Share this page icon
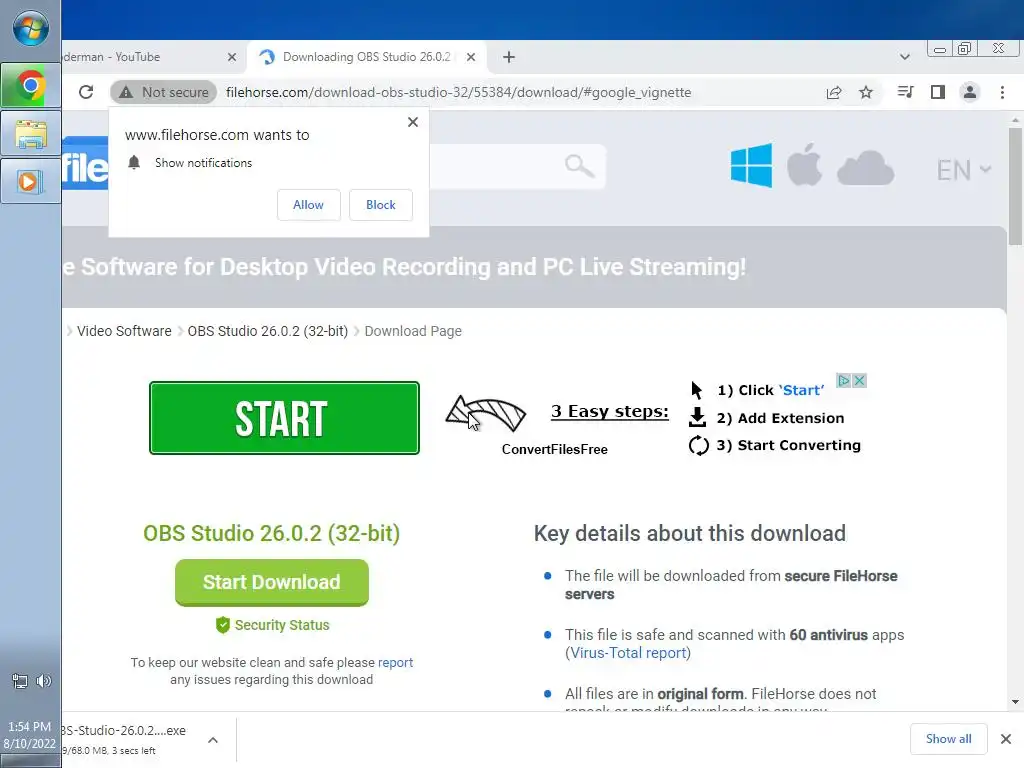 pos(833,92)
